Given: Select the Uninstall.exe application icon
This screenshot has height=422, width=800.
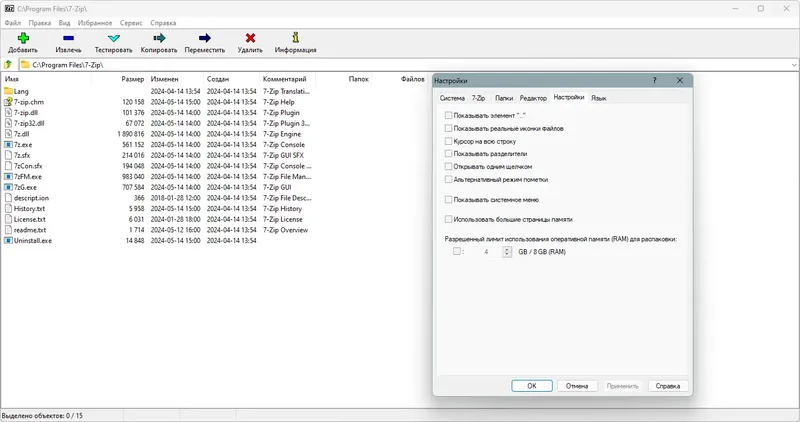Looking at the screenshot, I should (x=8, y=240).
